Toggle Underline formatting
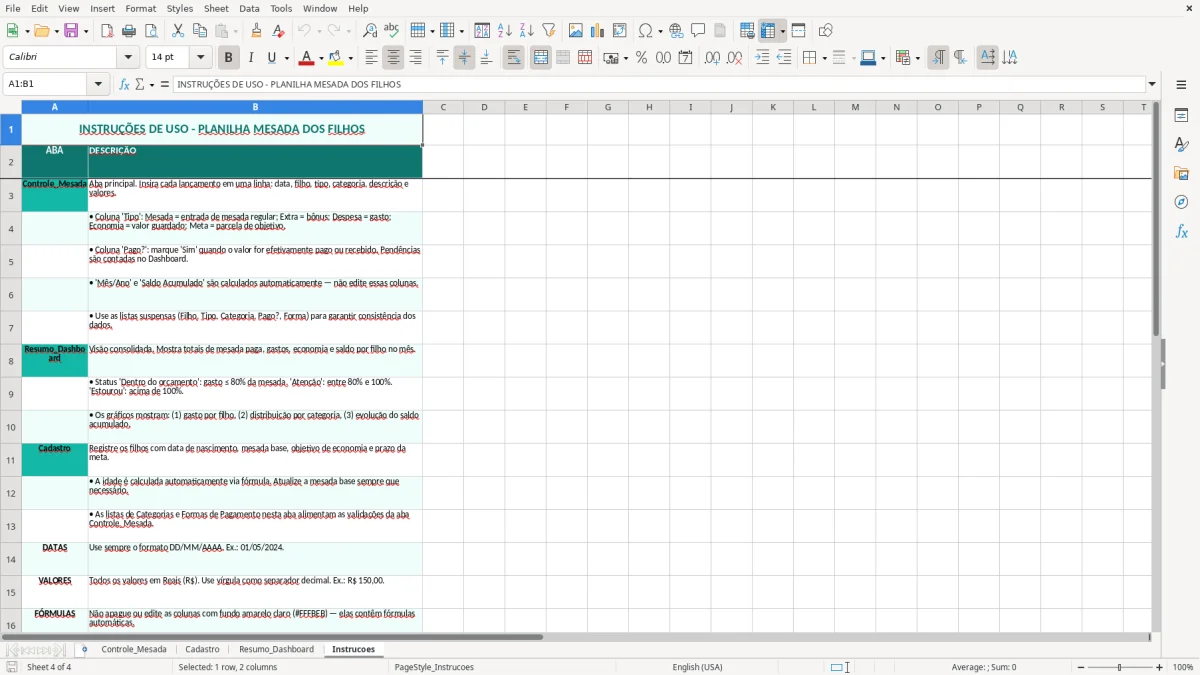 point(272,58)
